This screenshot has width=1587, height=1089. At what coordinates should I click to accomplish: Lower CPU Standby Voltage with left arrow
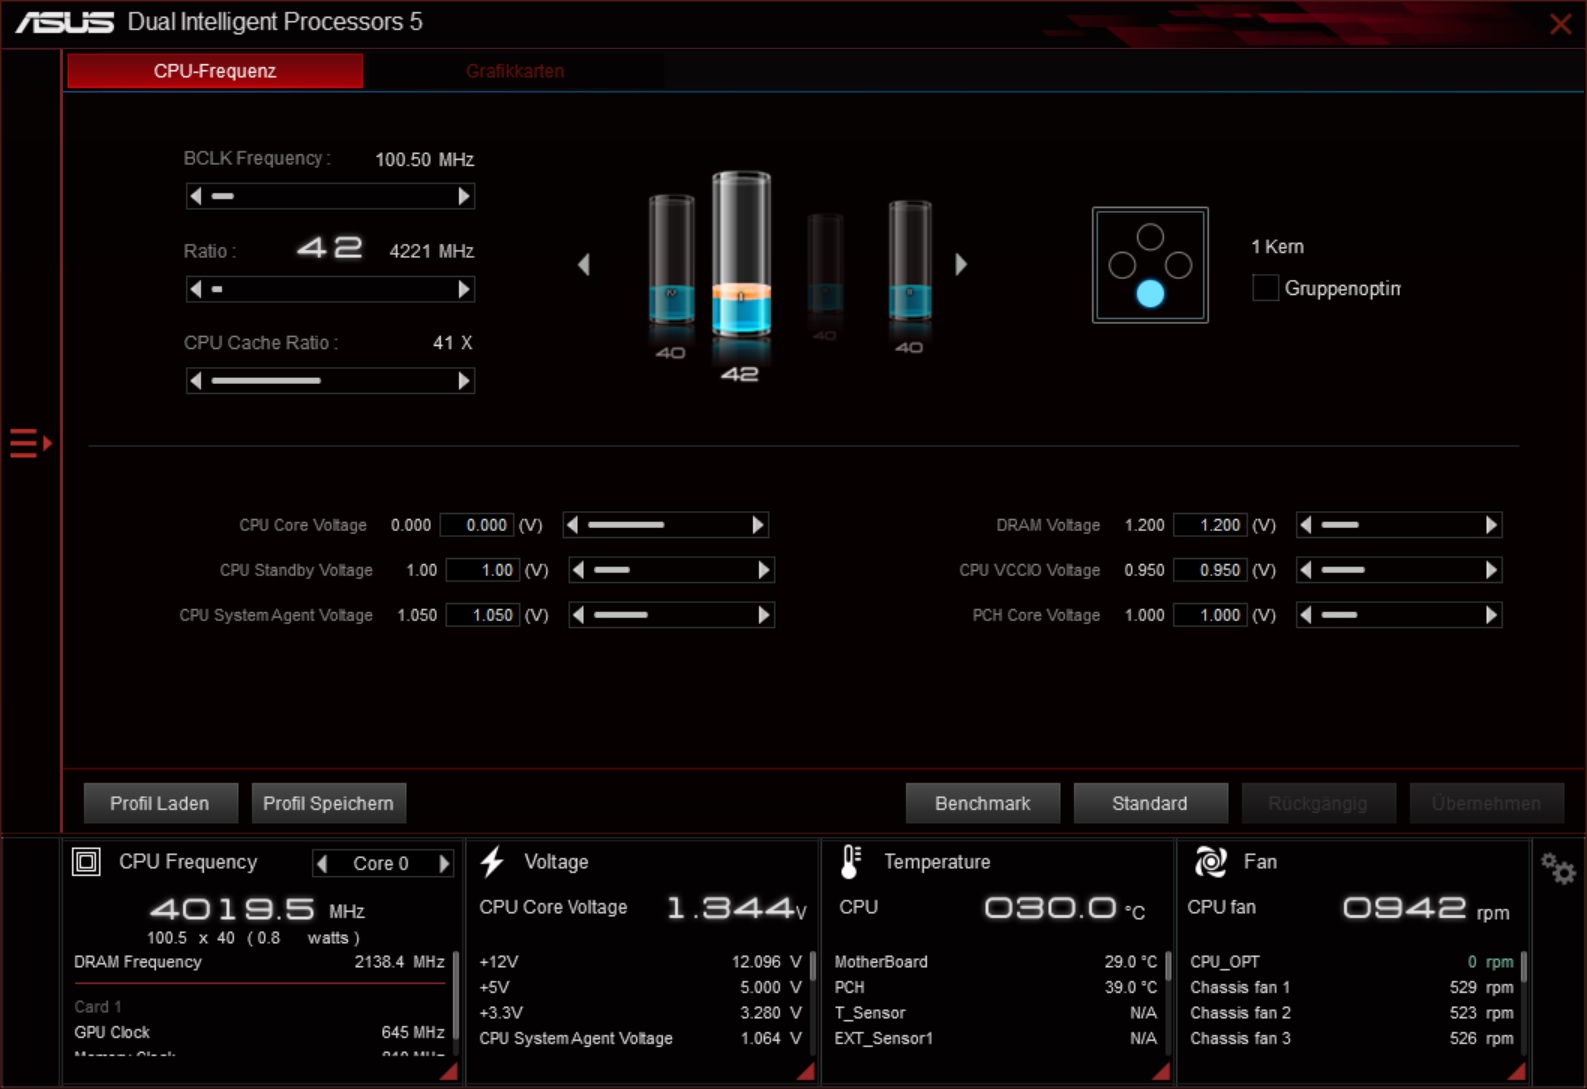coord(578,570)
